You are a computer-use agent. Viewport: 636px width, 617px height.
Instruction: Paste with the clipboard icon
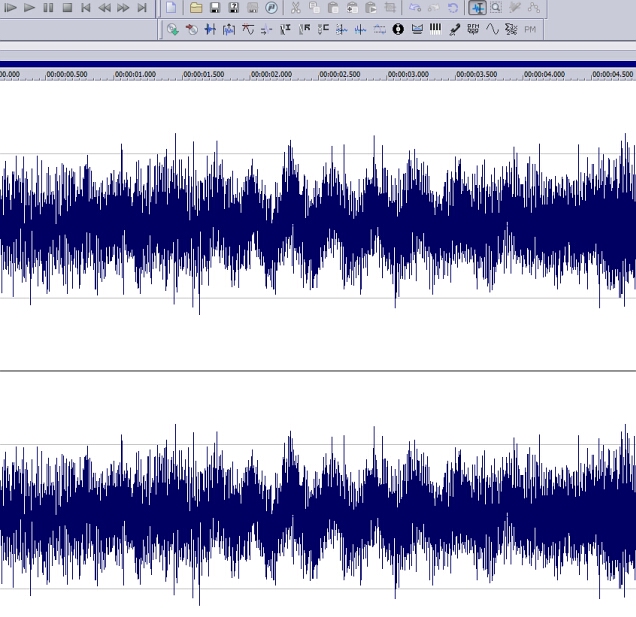333,8
